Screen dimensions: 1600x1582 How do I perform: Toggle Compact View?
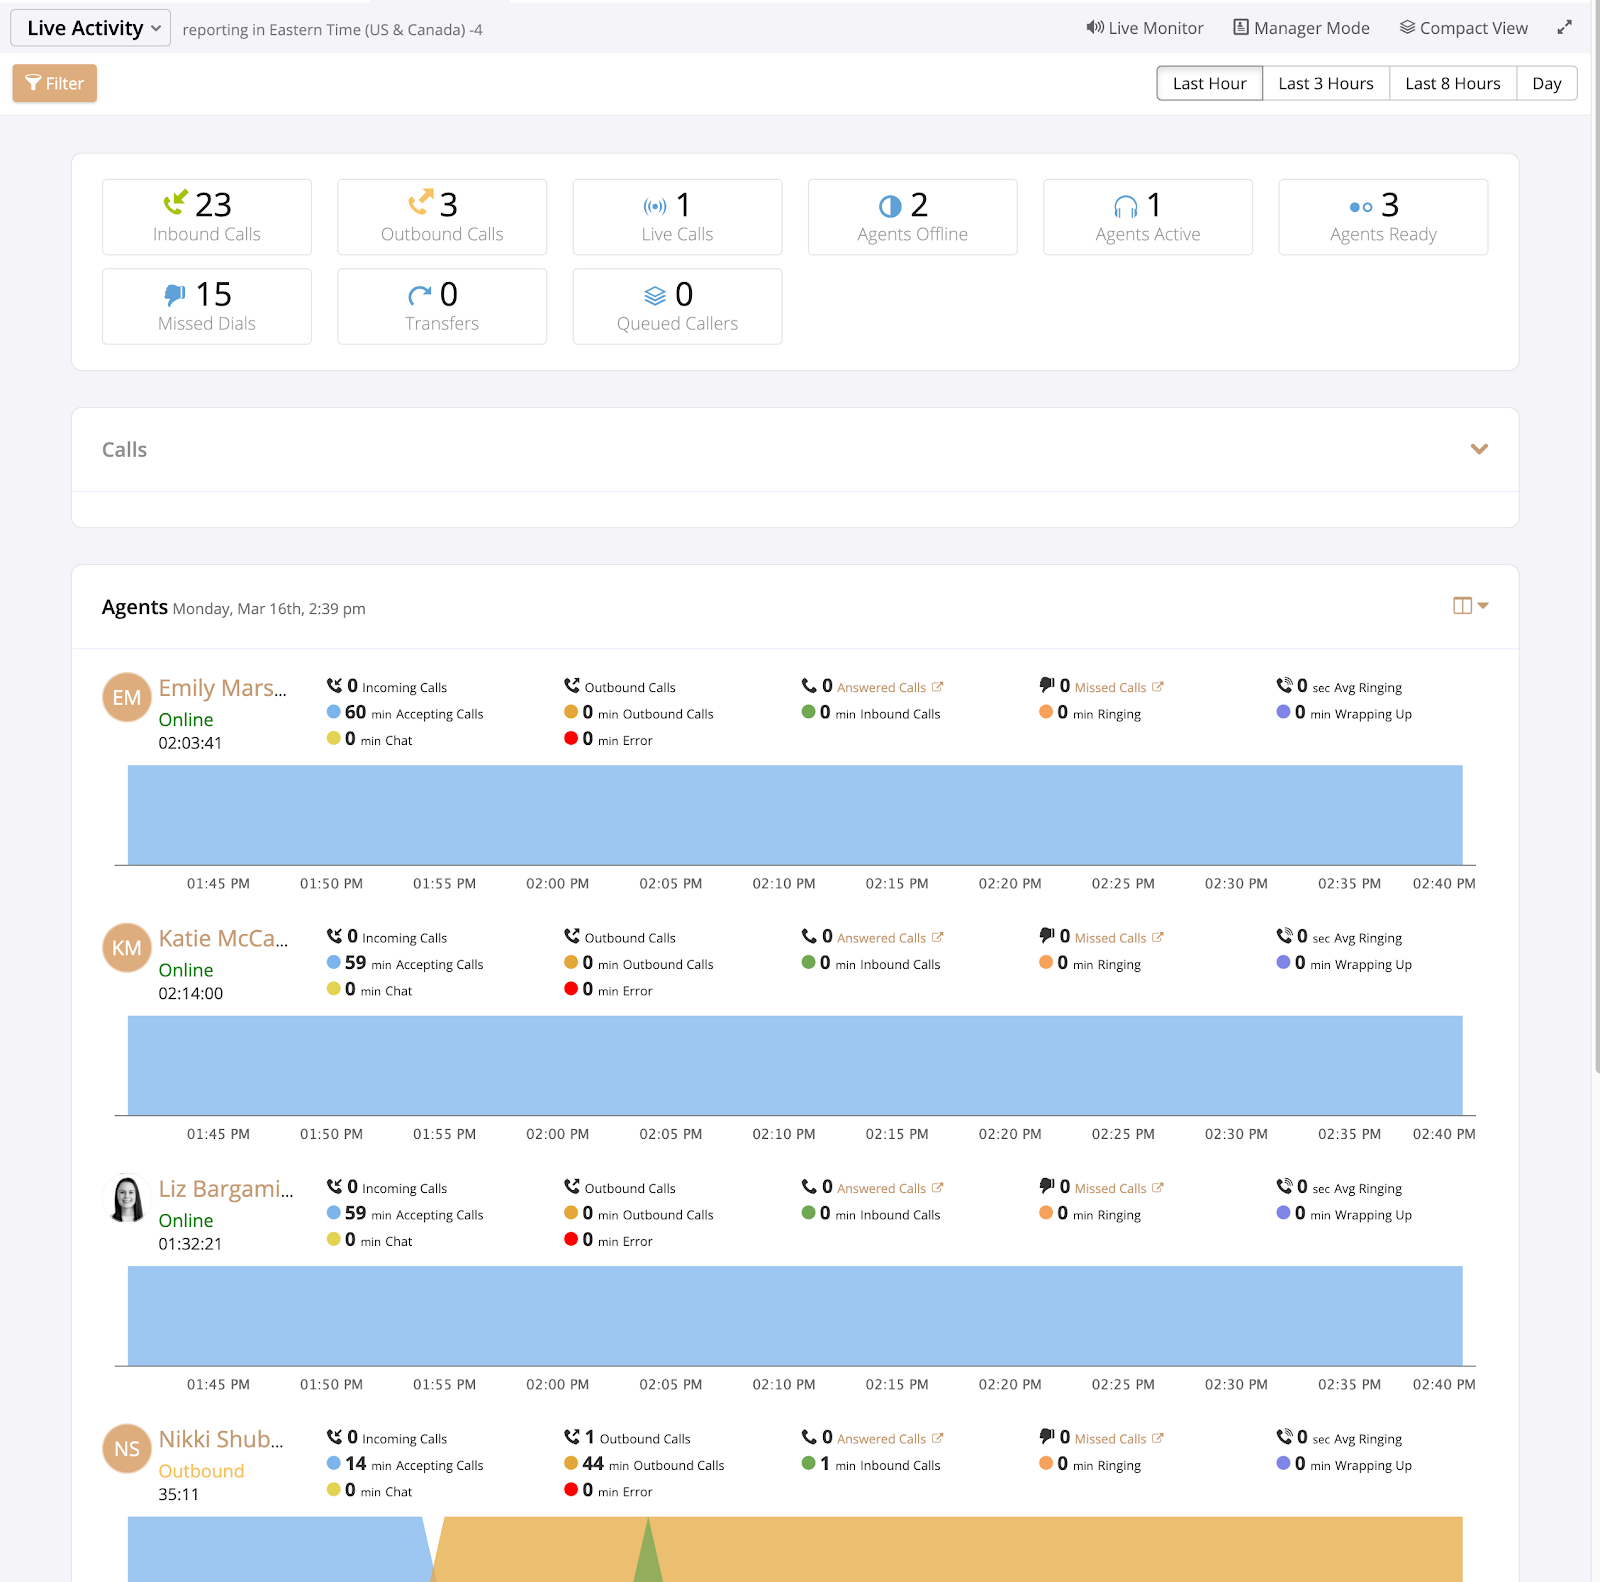[x=1464, y=28]
